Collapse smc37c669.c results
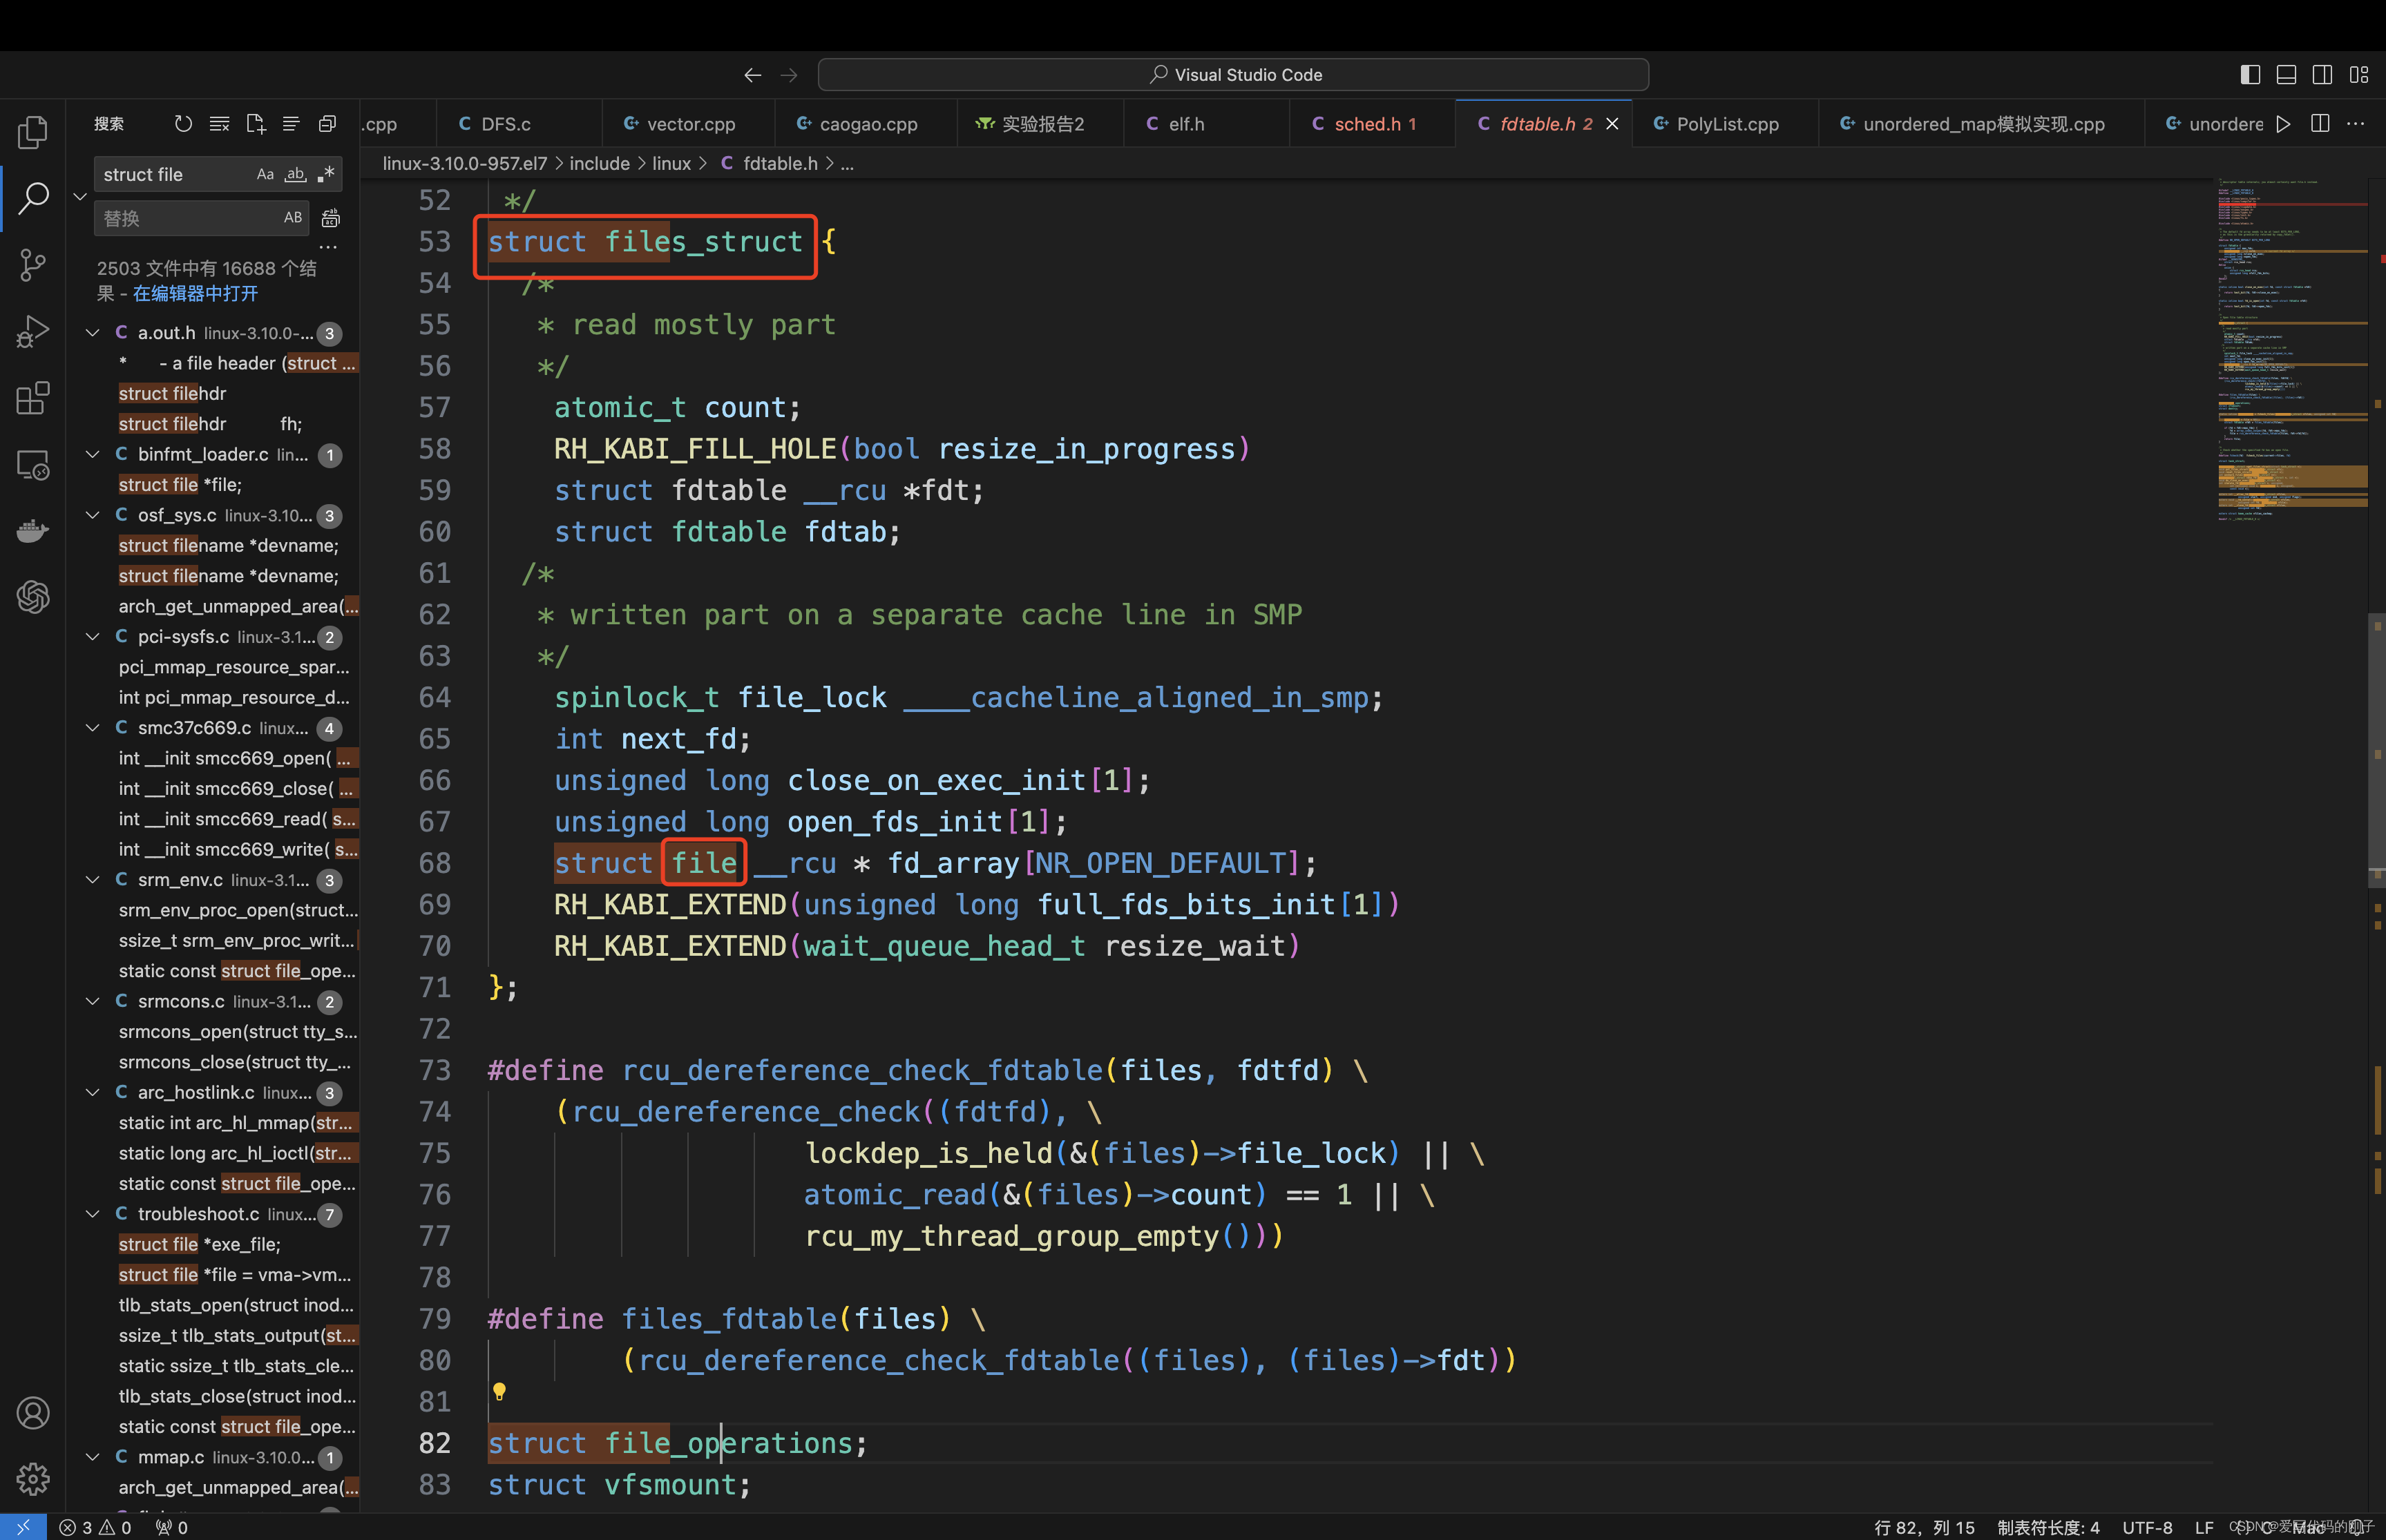The height and width of the screenshot is (1540, 2386). pos(93,727)
